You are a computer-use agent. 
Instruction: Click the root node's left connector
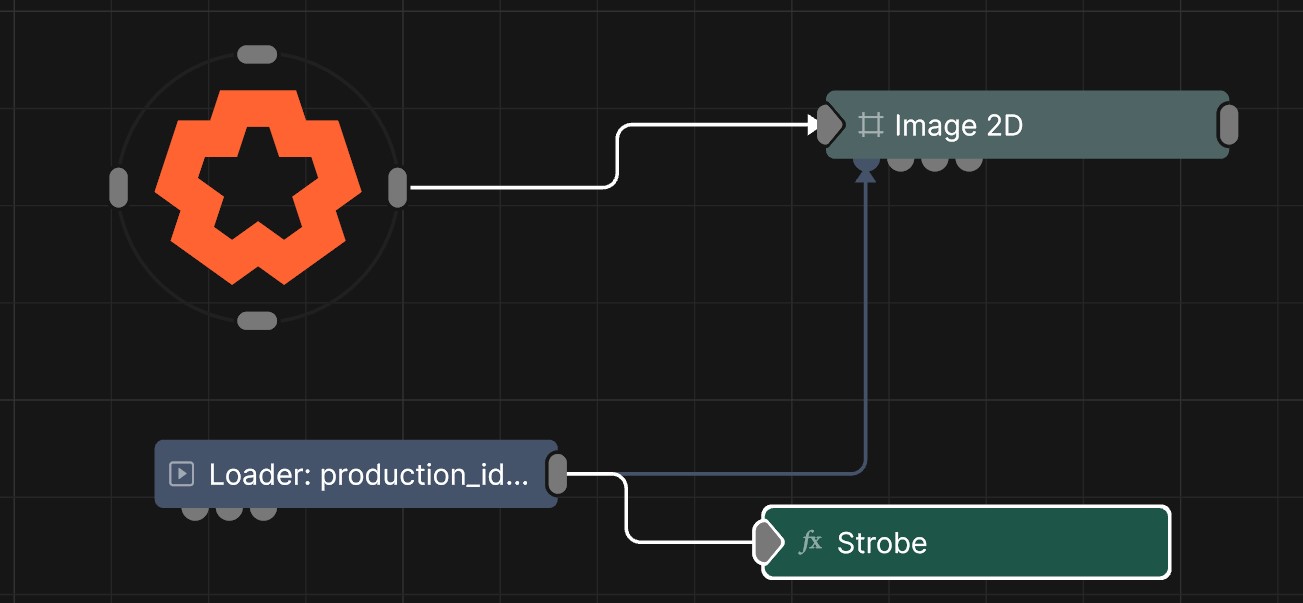coord(118,188)
